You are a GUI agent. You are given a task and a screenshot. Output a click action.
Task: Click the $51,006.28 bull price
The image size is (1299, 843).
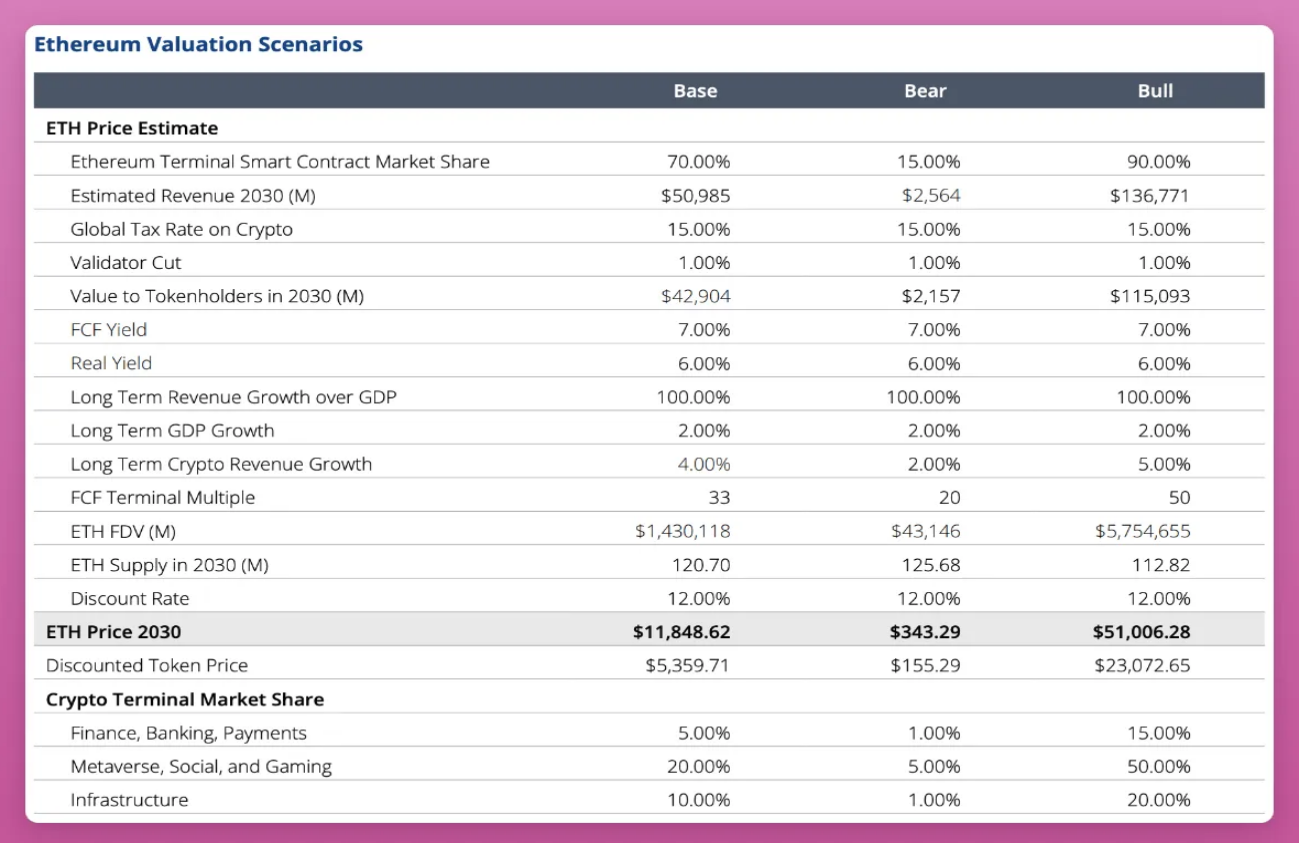click(x=1141, y=632)
